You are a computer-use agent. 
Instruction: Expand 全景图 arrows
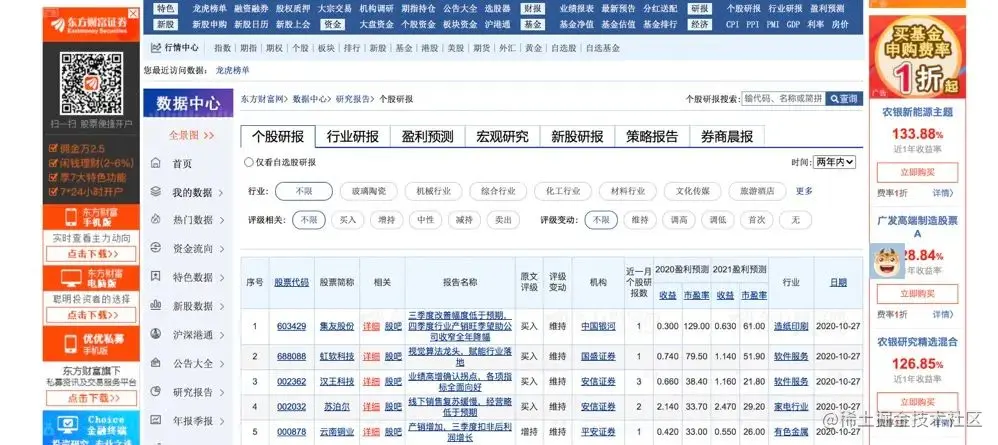(x=209, y=136)
